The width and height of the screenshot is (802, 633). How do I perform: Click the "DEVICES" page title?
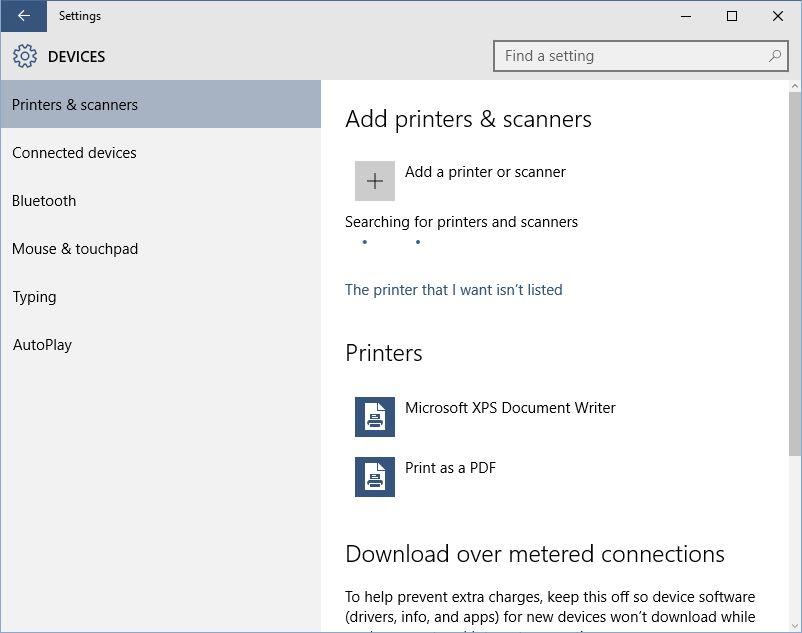pyautogui.click(x=77, y=56)
